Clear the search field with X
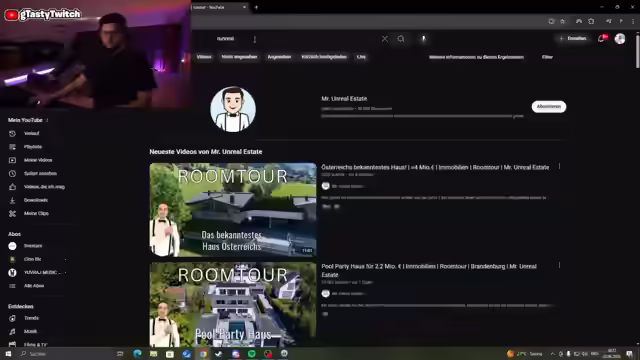Screen dimensions: 640x360 pyautogui.click(x=384, y=39)
